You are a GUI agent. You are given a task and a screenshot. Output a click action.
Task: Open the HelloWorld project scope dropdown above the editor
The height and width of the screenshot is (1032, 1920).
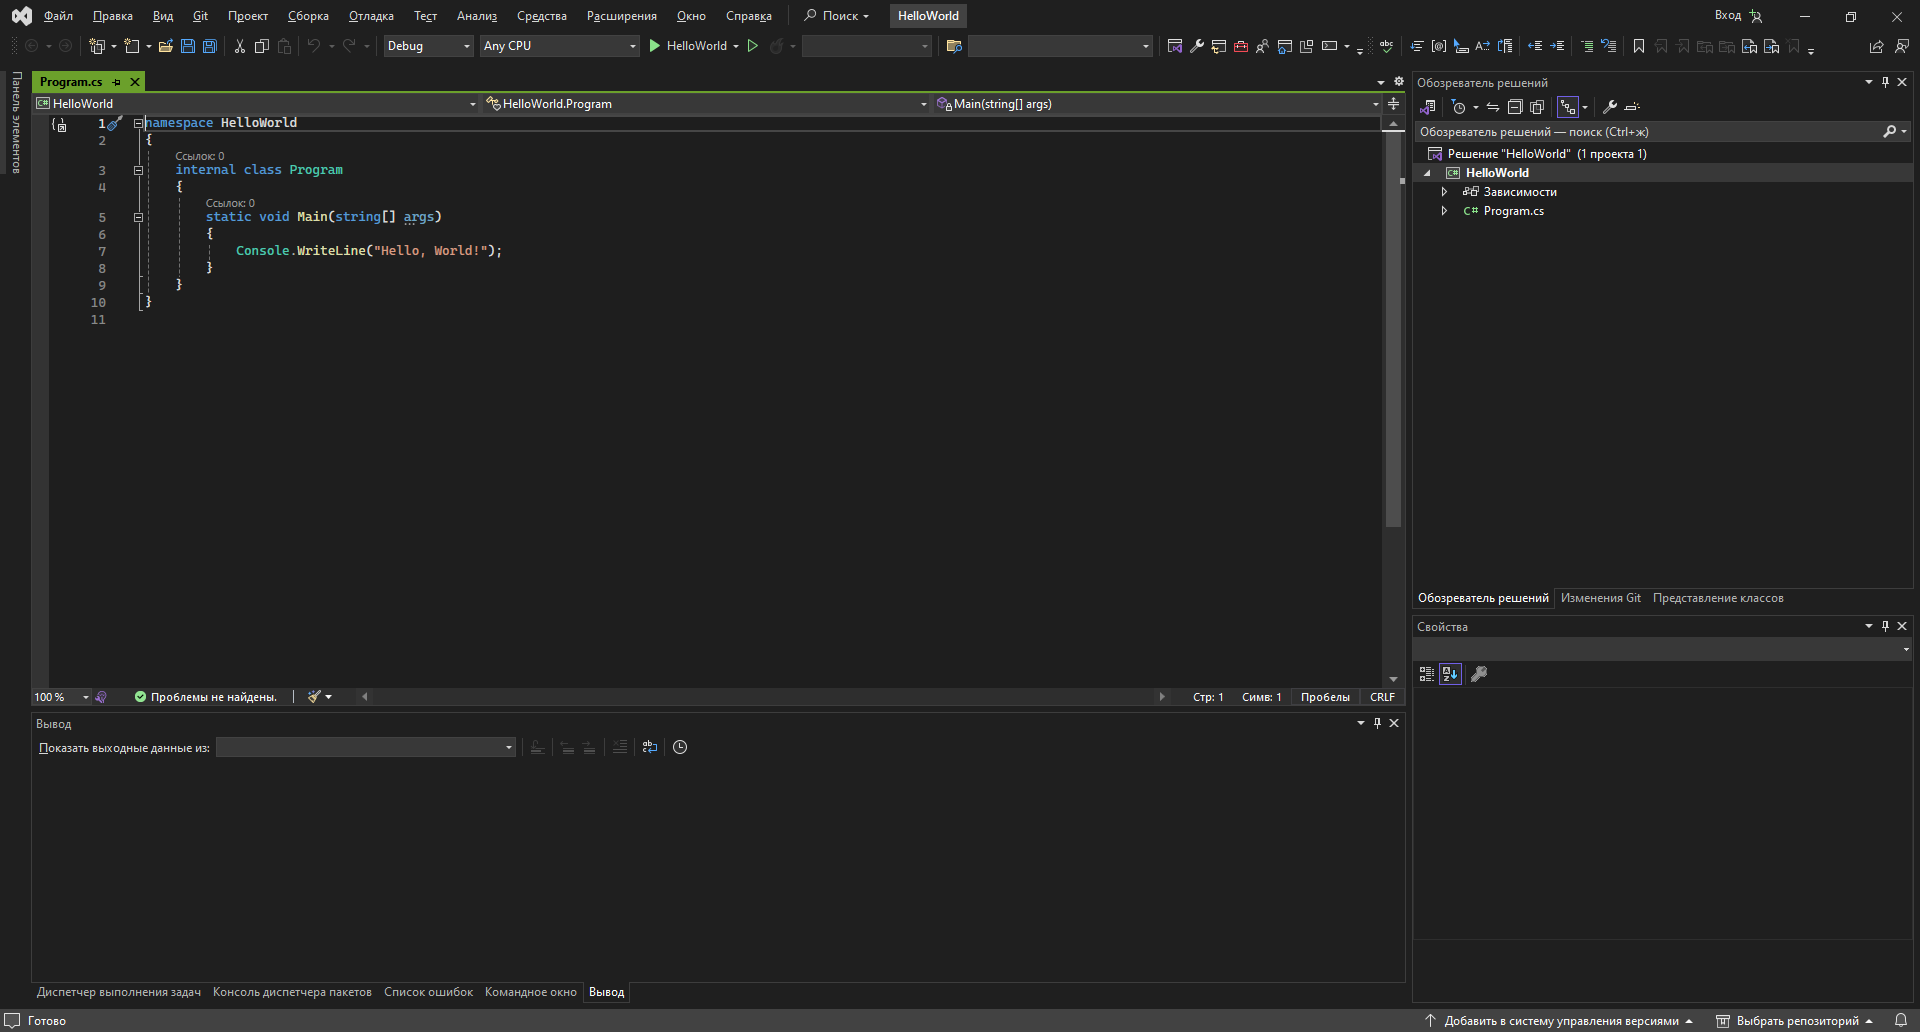coord(256,104)
